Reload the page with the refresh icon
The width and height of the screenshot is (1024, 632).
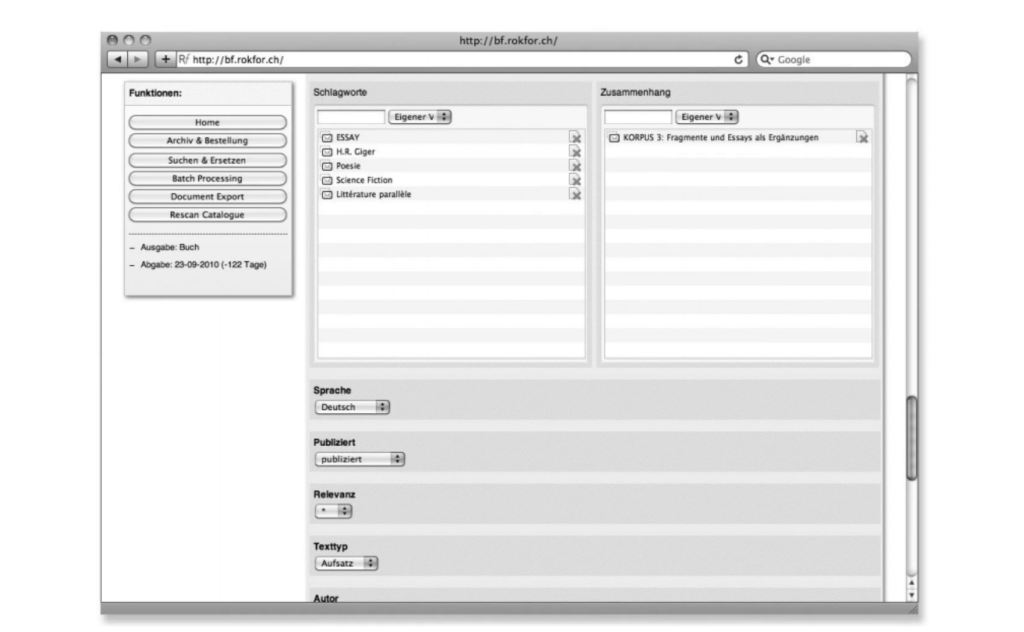(739, 60)
